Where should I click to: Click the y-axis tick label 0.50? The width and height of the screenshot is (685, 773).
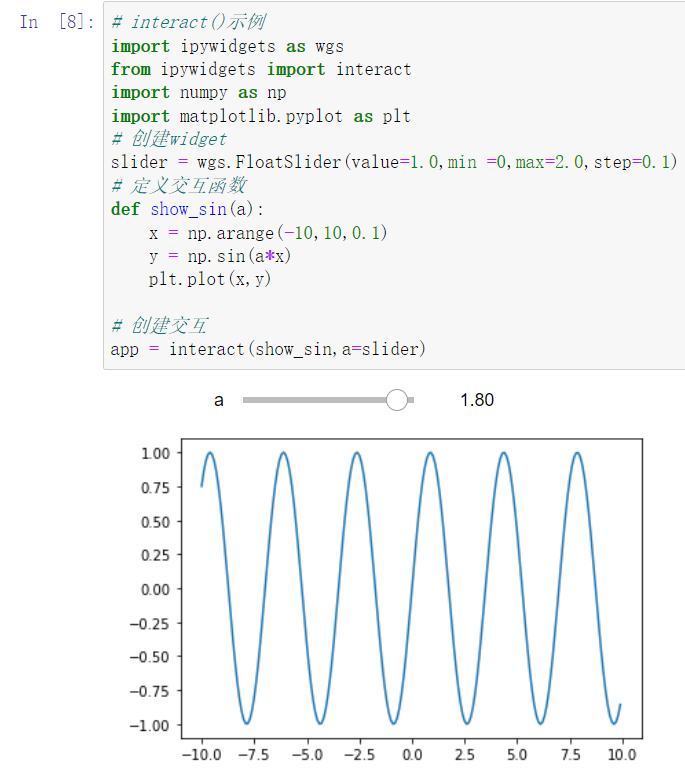click(155, 522)
